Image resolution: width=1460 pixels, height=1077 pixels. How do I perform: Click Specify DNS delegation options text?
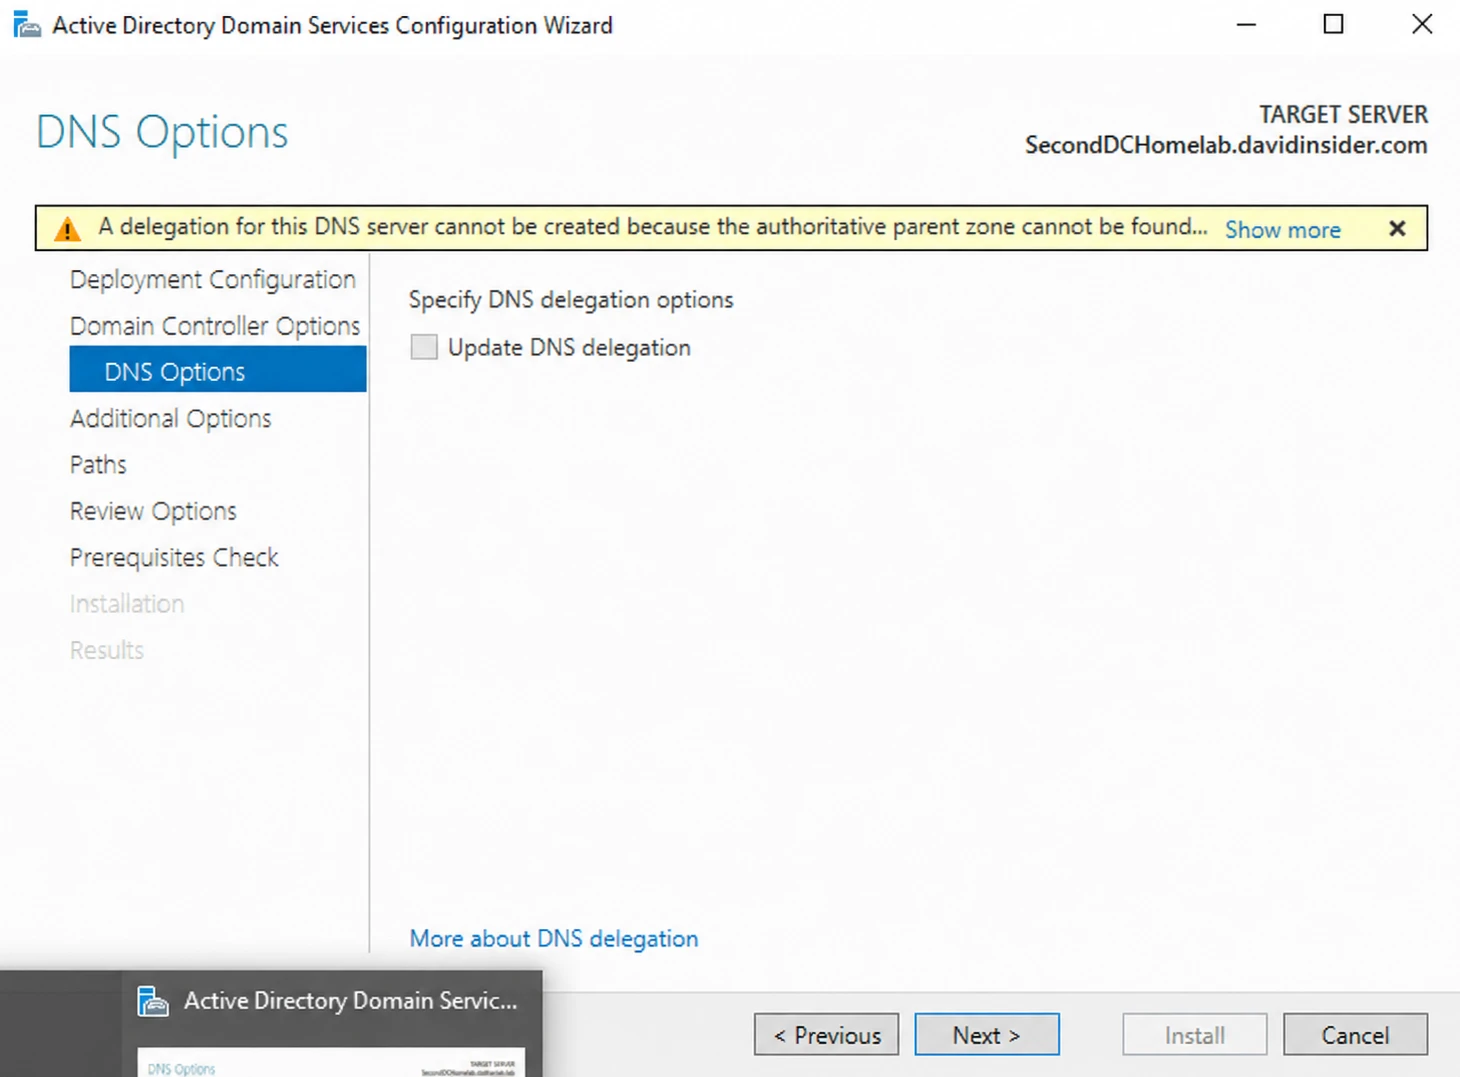pyautogui.click(x=571, y=299)
